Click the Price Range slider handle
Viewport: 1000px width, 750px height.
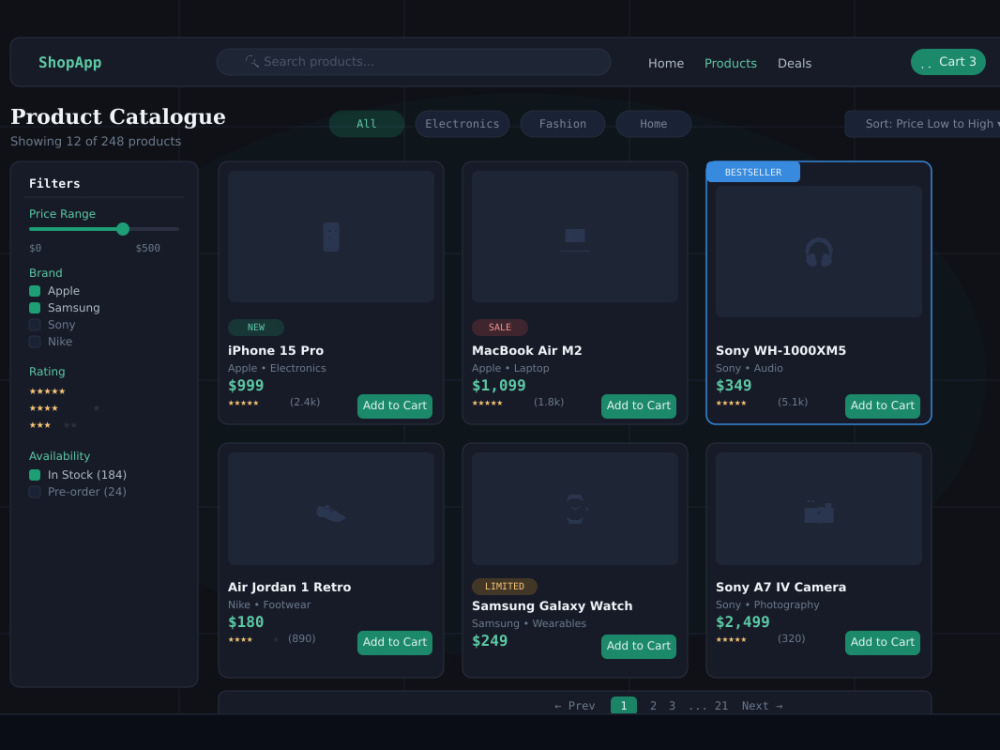click(x=123, y=229)
